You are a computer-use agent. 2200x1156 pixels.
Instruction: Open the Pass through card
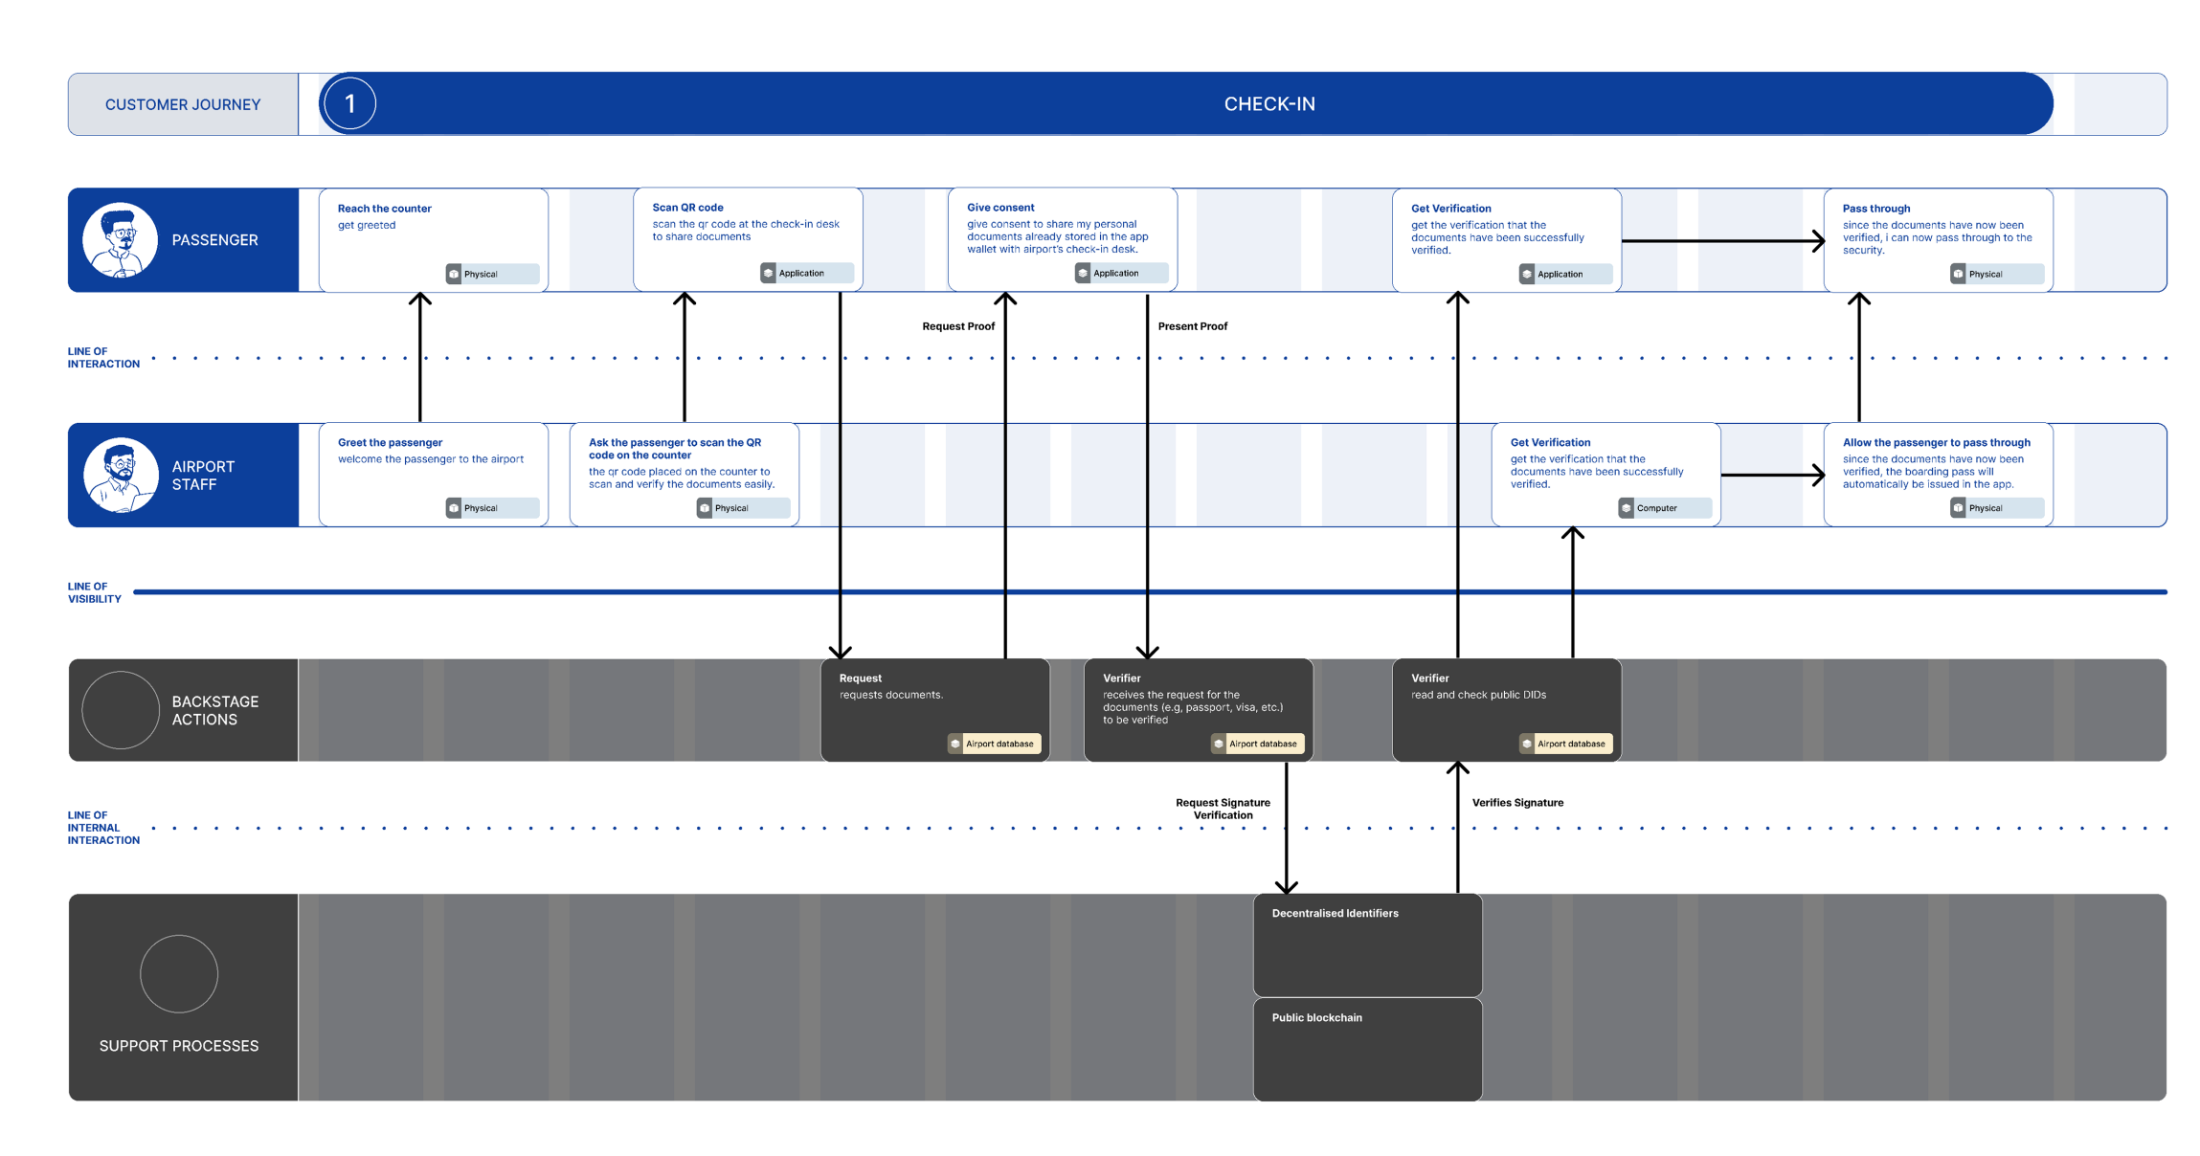click(1939, 240)
